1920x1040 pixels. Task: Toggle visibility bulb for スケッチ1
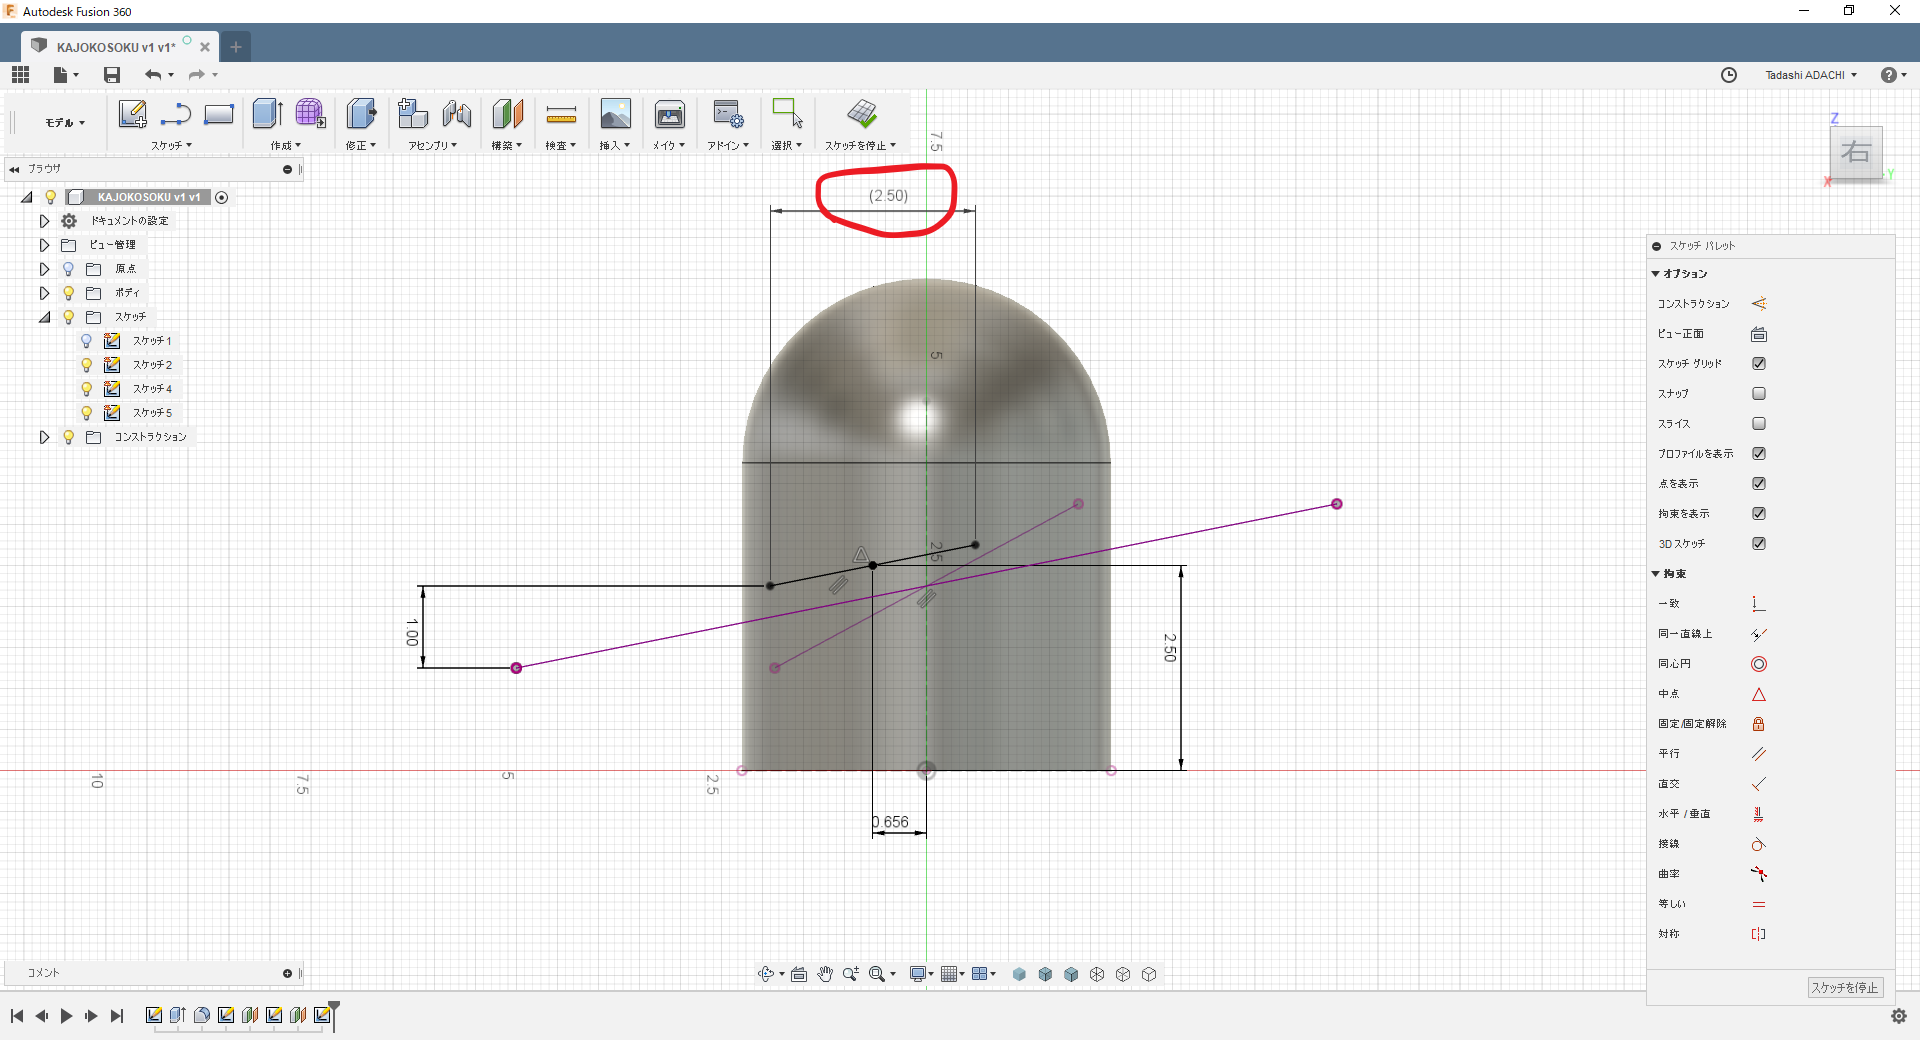tap(87, 341)
